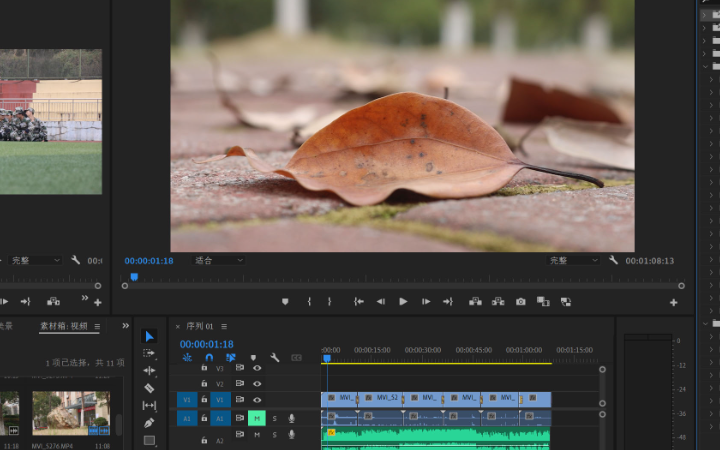Lock track V2
720x450 pixels.
204,383
